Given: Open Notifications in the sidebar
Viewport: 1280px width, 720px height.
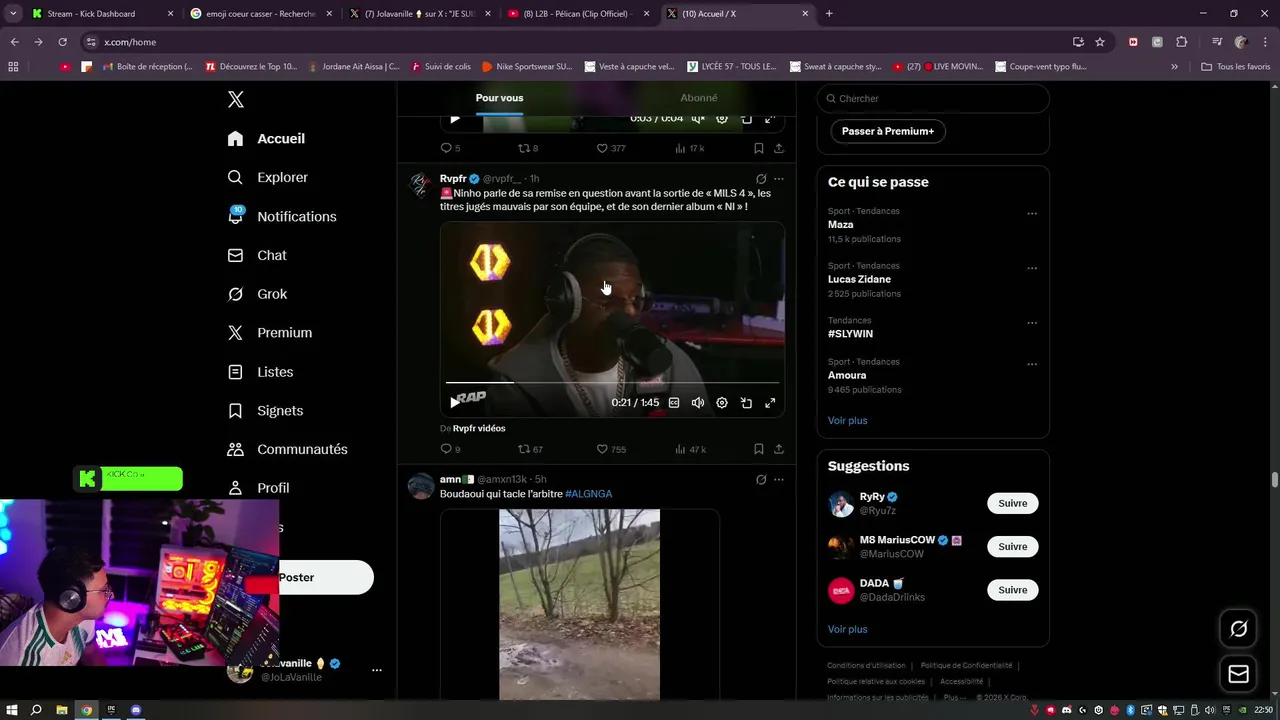Looking at the screenshot, I should [282, 216].
